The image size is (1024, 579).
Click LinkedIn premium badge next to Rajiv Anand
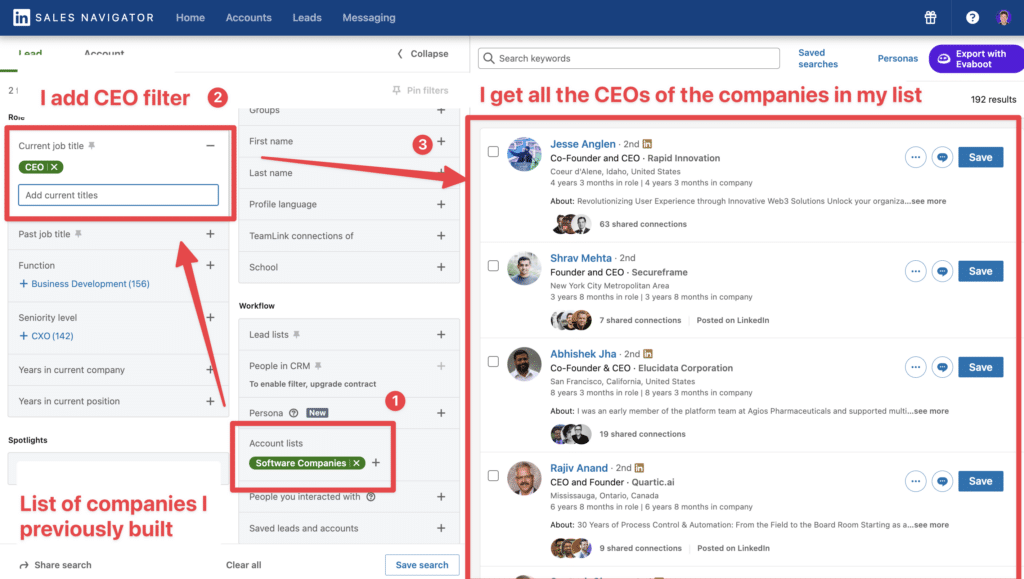tap(639, 468)
